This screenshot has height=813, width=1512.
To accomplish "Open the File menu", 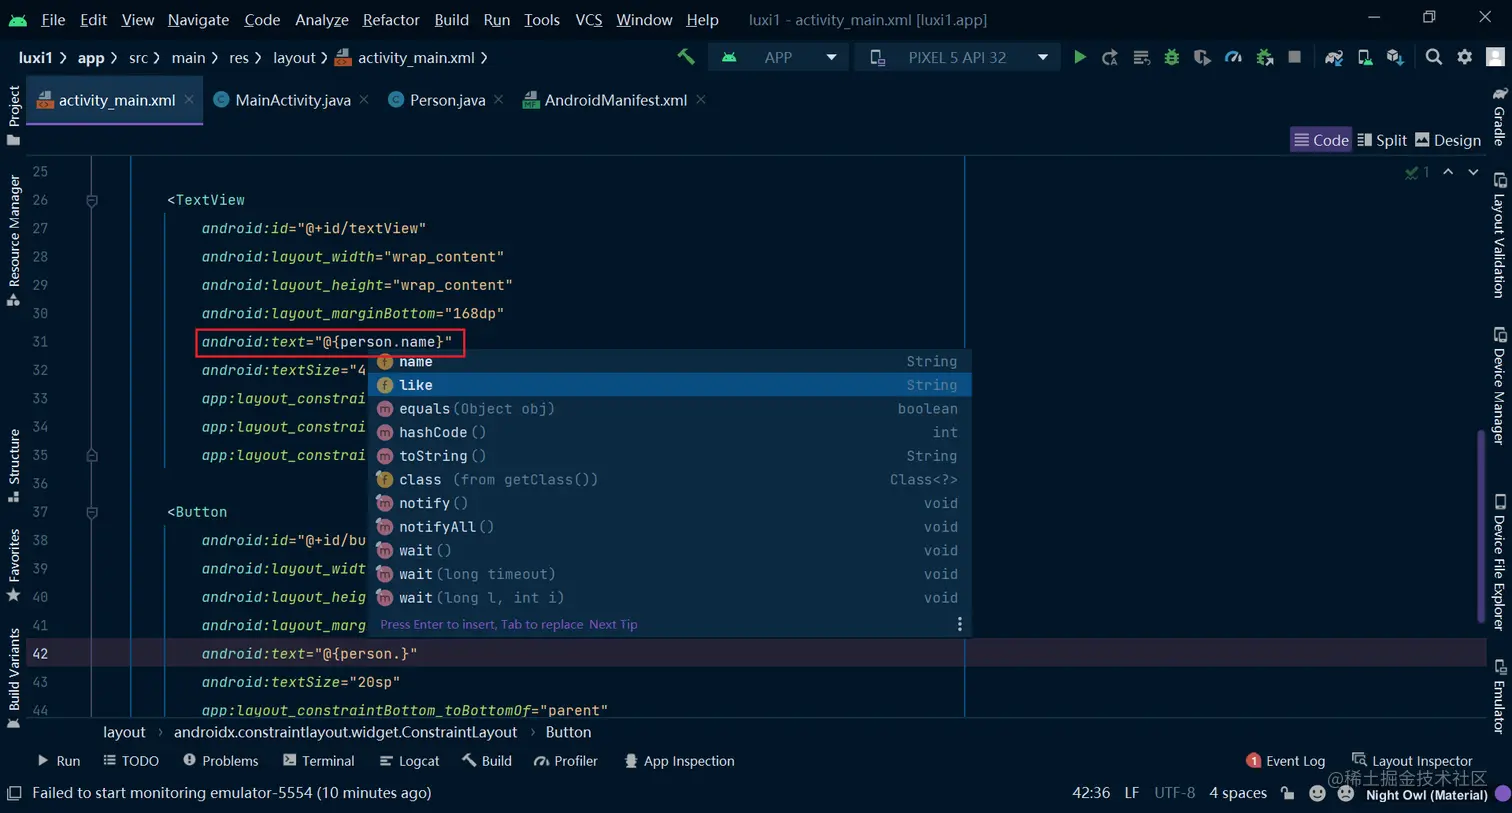I will 53,19.
